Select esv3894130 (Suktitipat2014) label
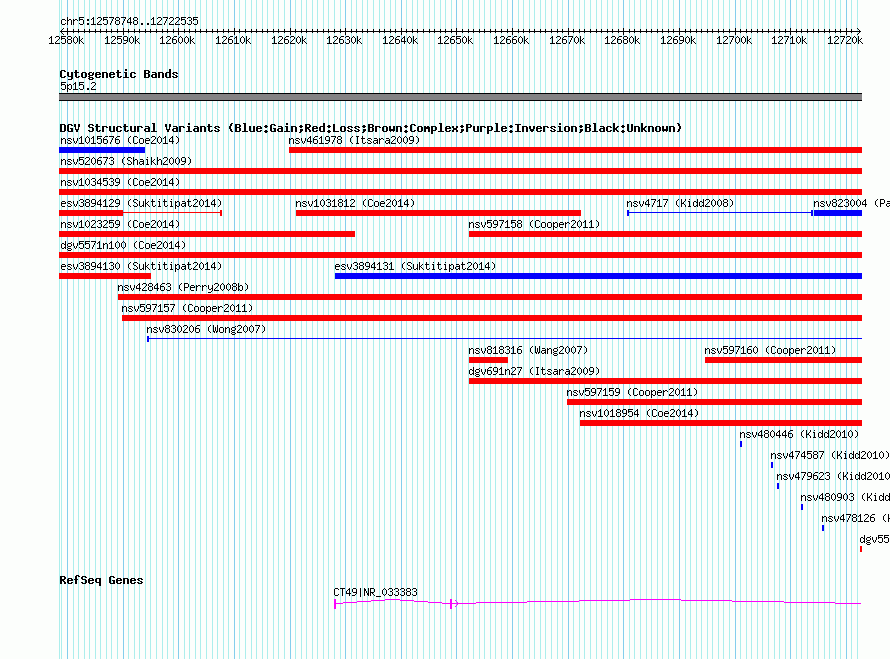This screenshot has height=659, width=890. (141, 266)
